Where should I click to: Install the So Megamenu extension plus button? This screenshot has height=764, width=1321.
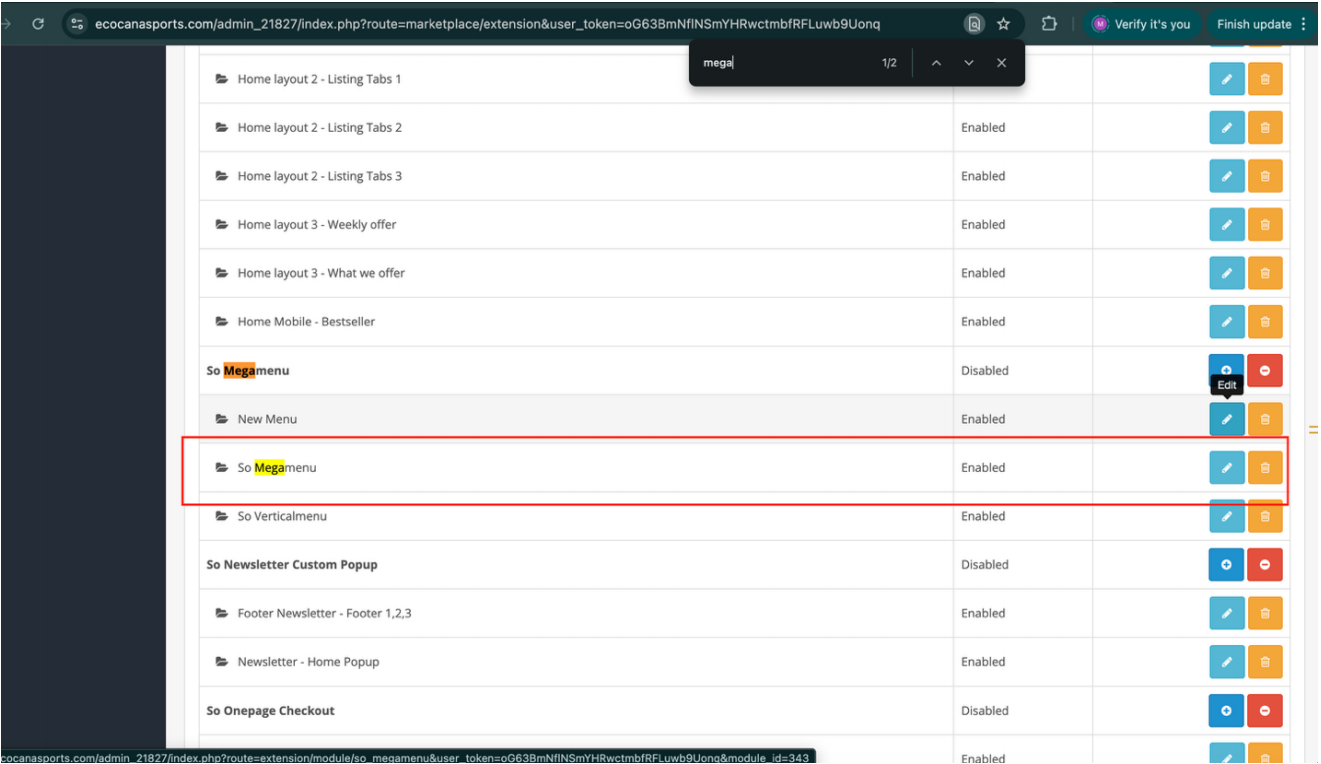click(1226, 370)
